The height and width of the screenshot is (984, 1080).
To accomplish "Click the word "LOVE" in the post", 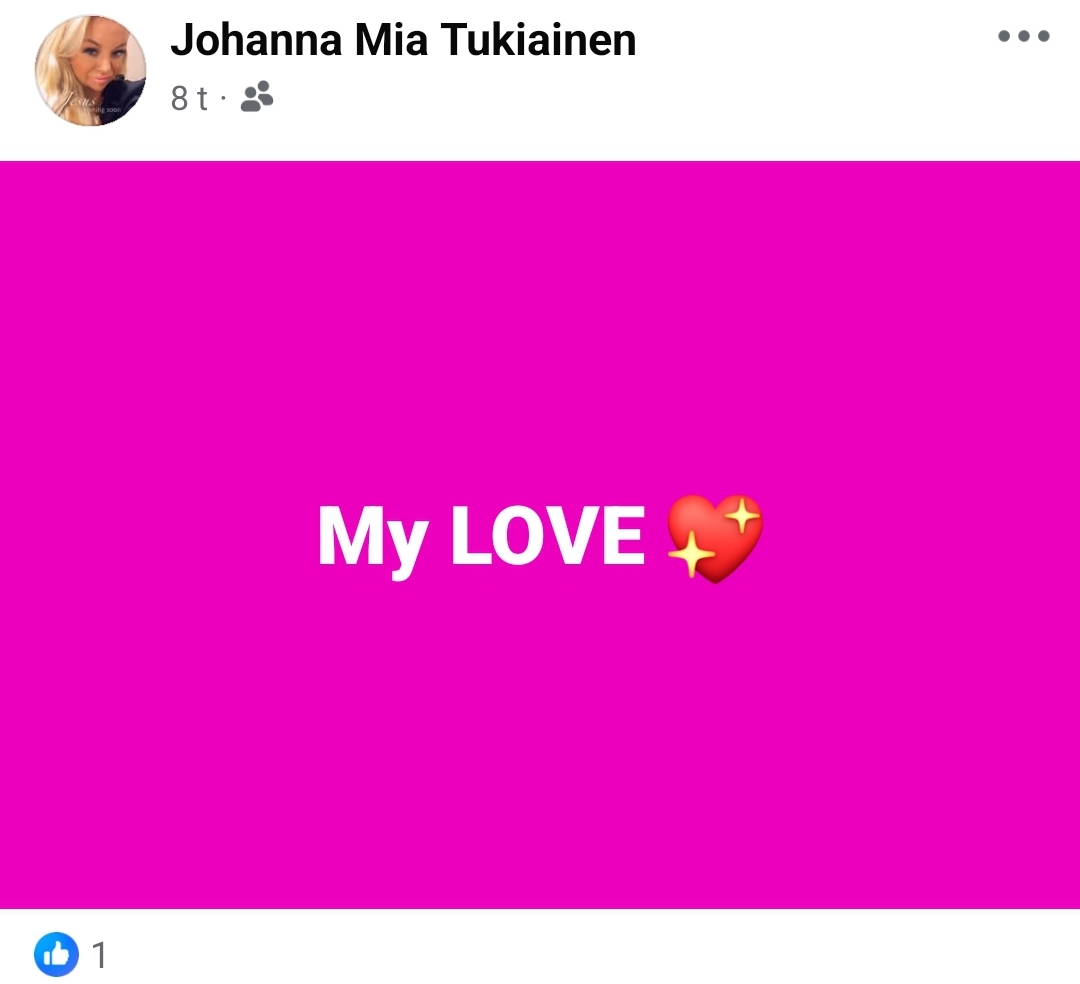I will pos(548,534).
